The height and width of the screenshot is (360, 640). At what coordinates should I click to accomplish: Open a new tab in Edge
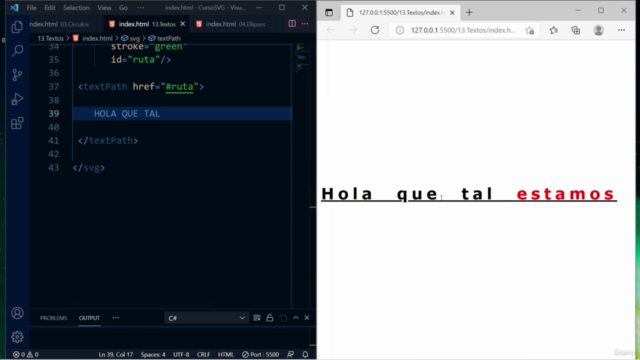coord(469,13)
